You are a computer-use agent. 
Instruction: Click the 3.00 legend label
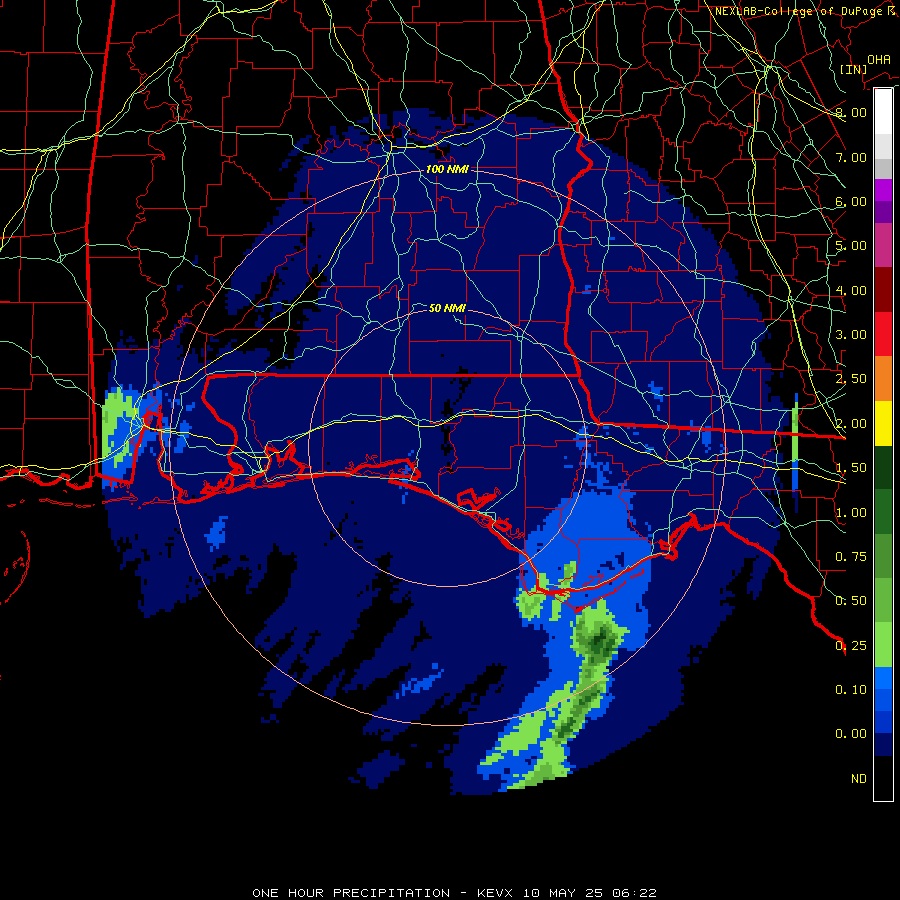[x=851, y=335]
